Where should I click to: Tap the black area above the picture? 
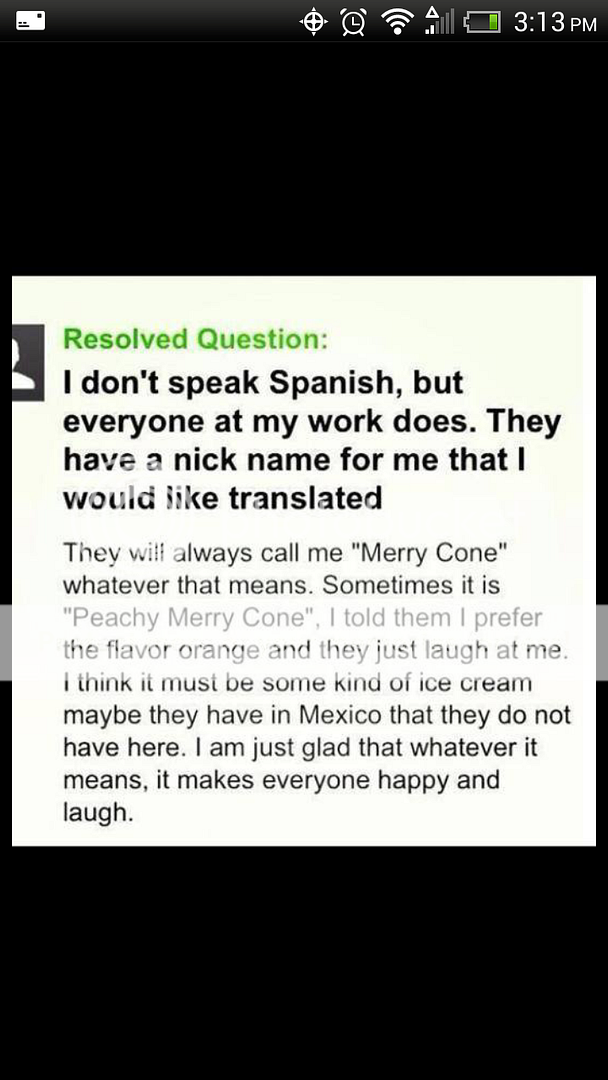(304, 158)
